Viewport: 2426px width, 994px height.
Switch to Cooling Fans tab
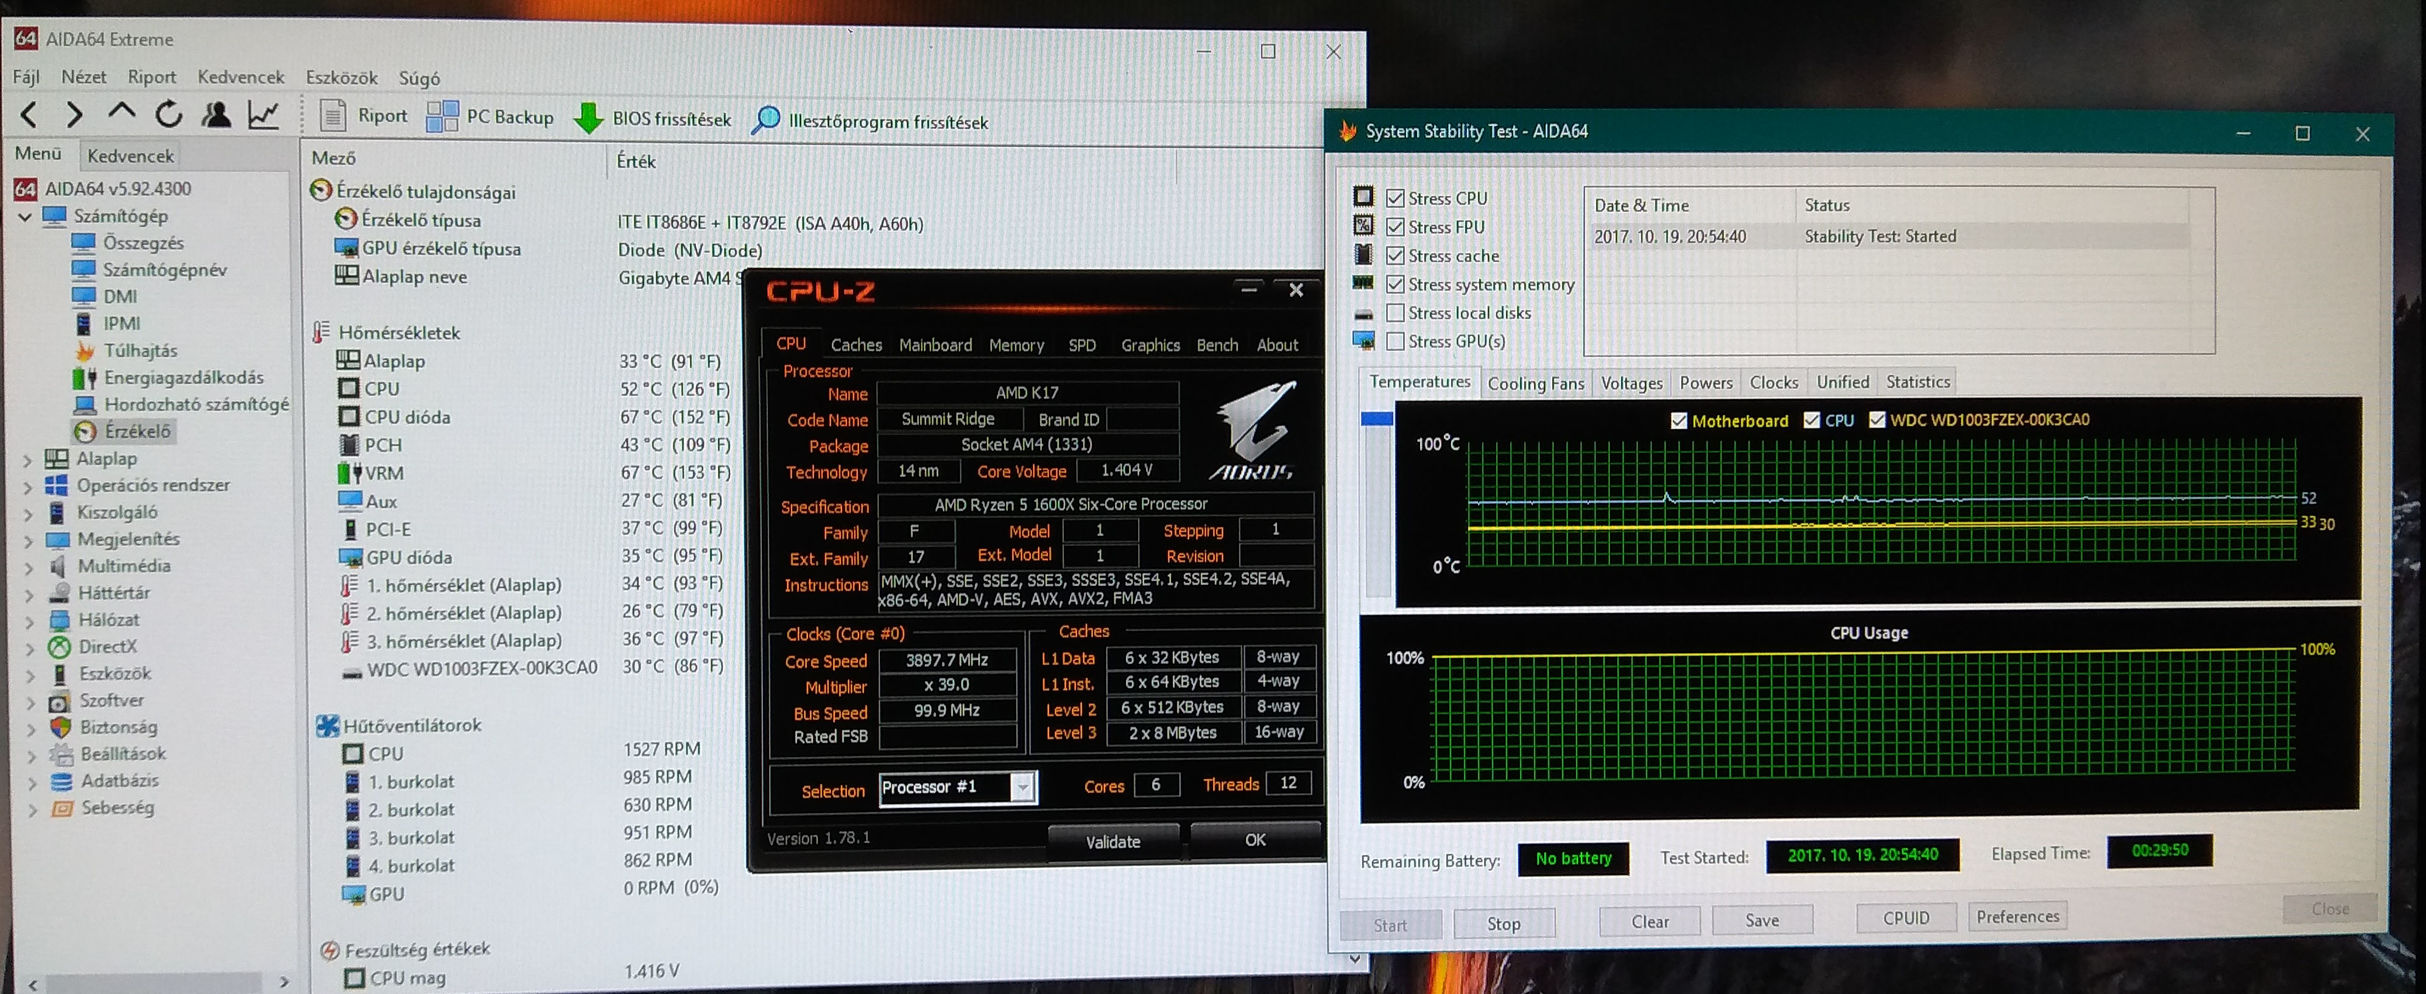(x=1535, y=383)
